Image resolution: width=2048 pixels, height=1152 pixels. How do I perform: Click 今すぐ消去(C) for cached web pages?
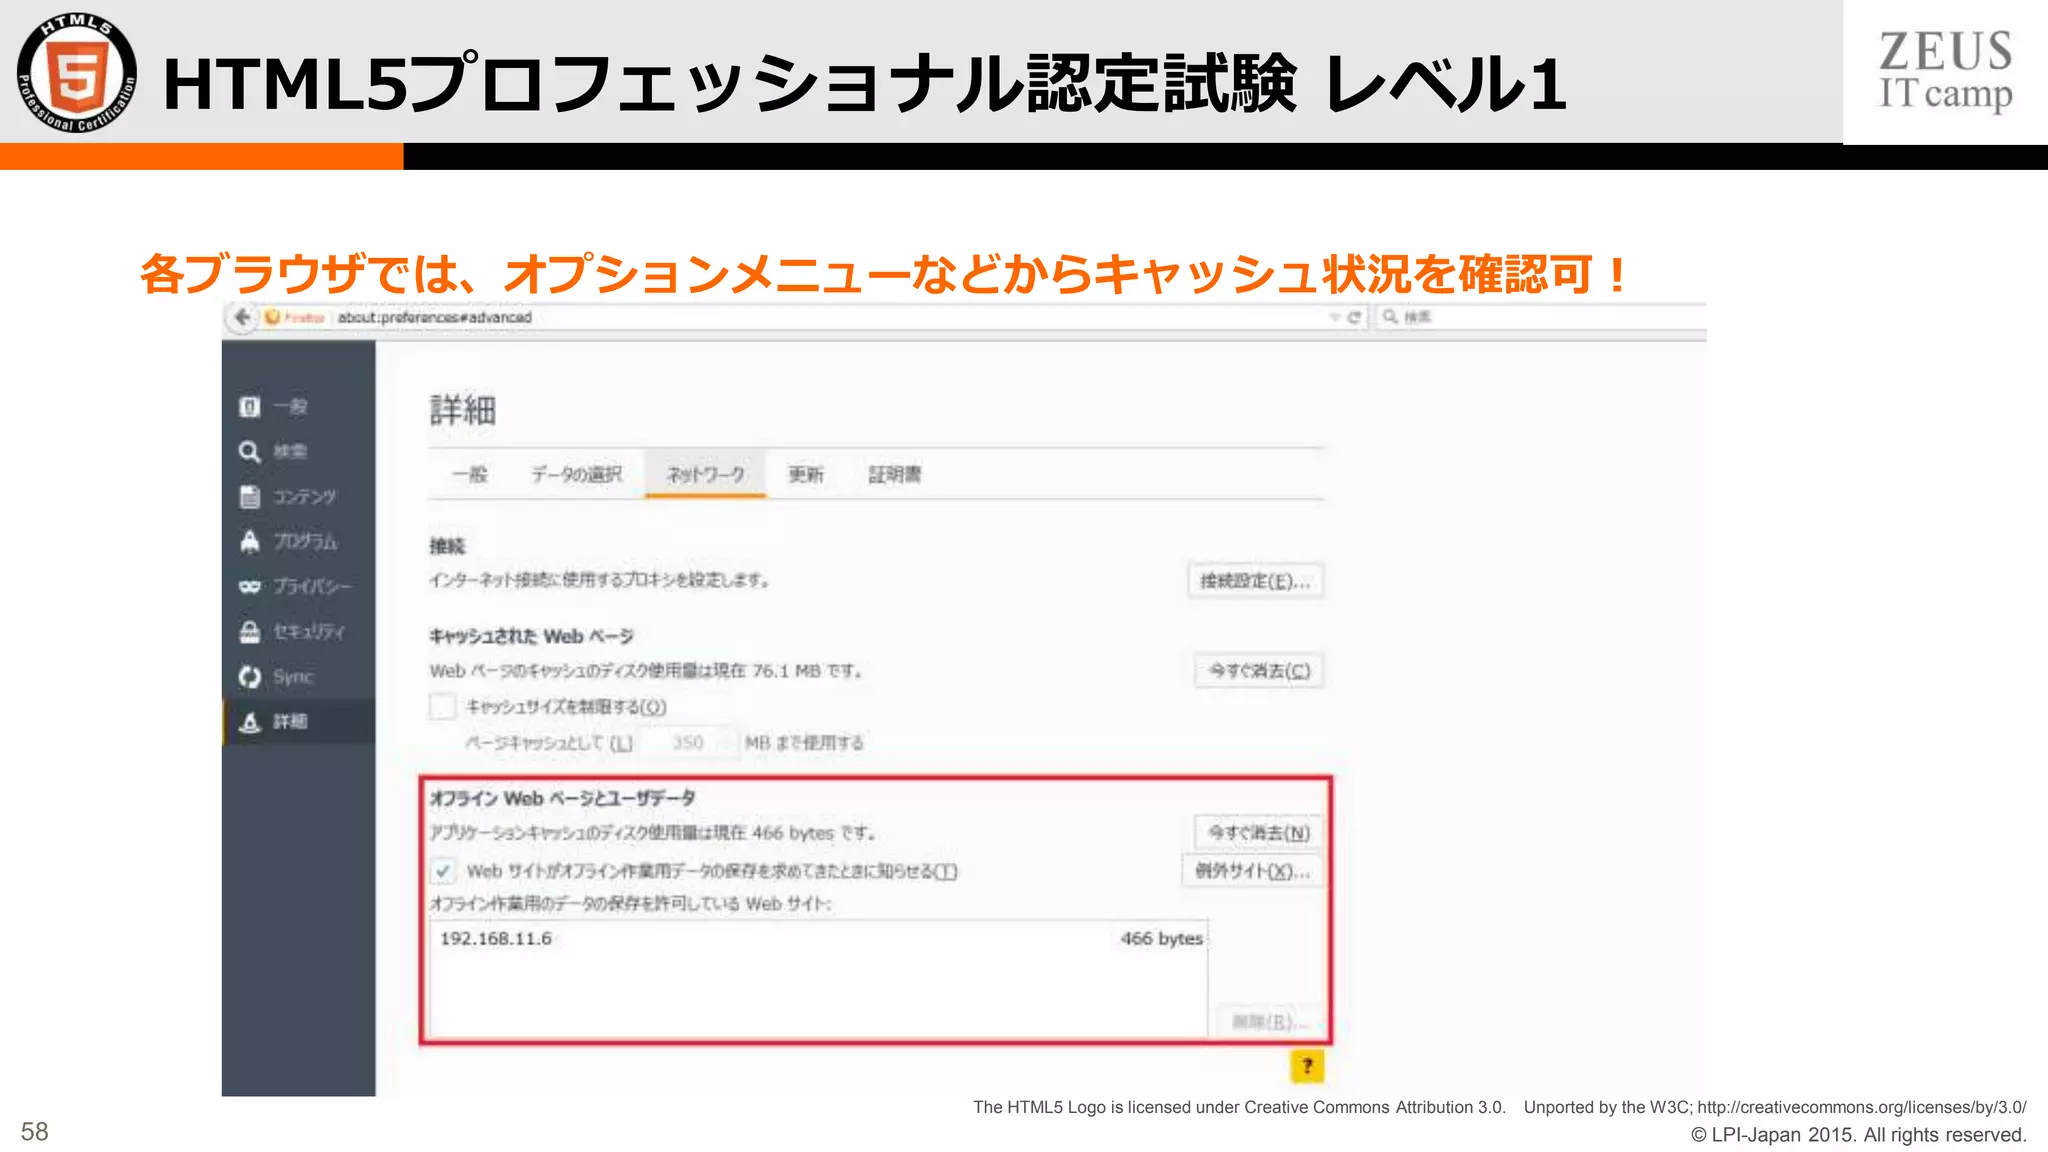1259,670
